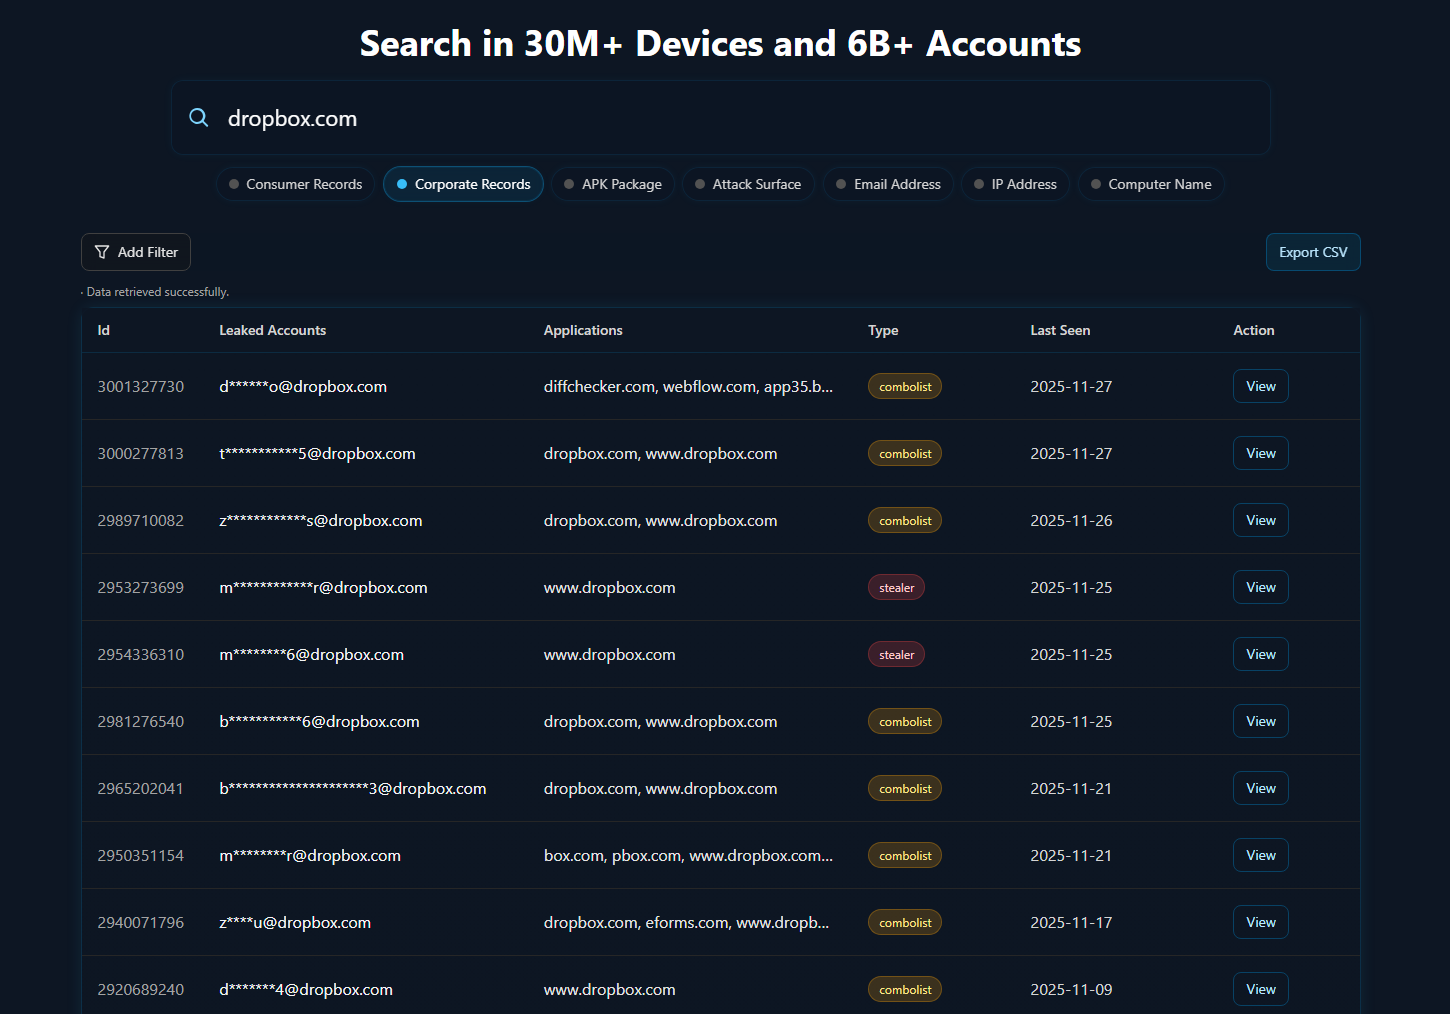The height and width of the screenshot is (1014, 1450).
Task: Click the magnifying glass search icon
Action: tap(199, 118)
